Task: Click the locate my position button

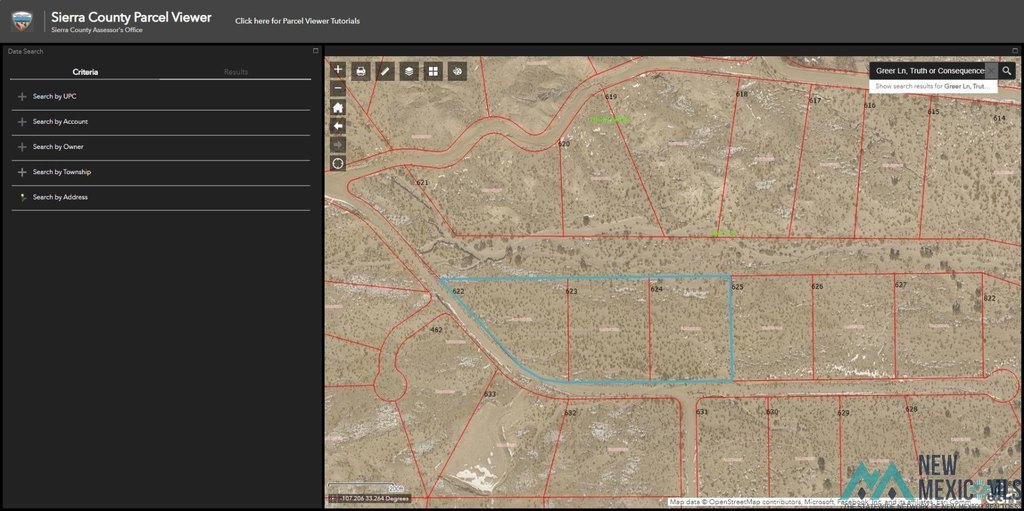Action: pos(338,163)
